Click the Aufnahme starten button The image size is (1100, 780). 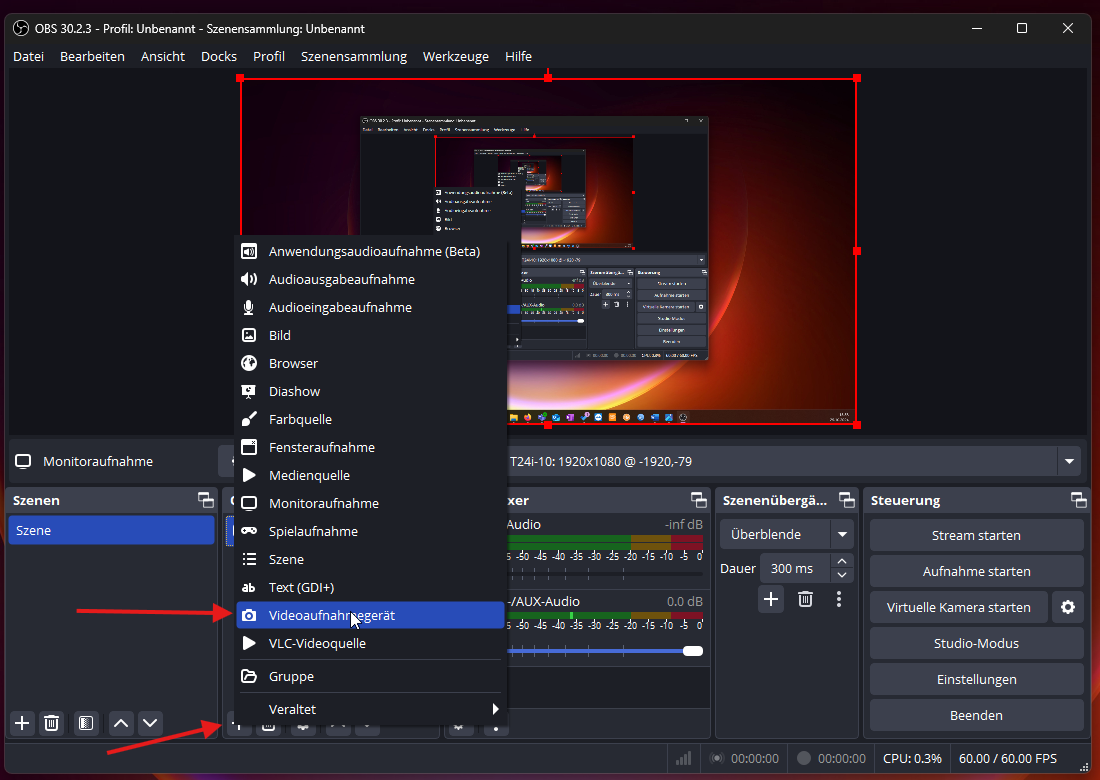[x=976, y=571]
